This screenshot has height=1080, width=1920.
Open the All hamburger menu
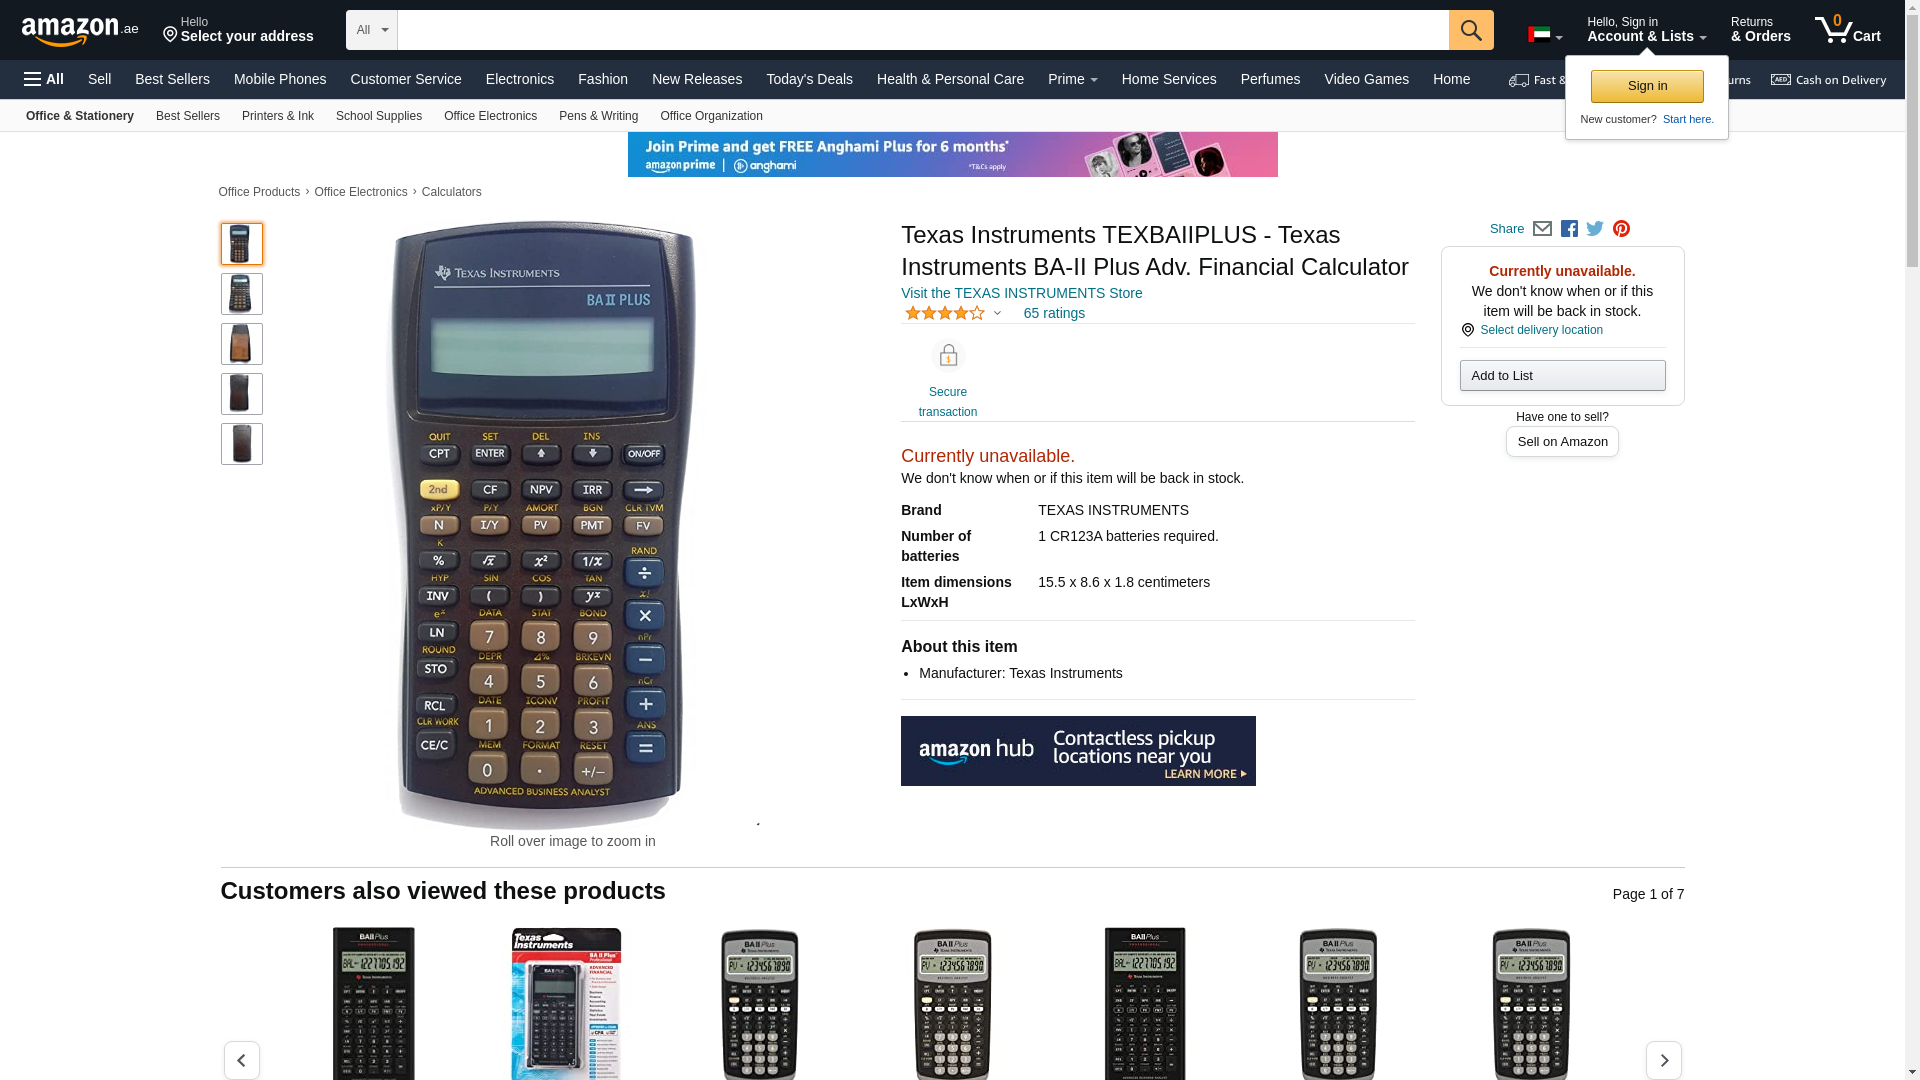point(44,79)
